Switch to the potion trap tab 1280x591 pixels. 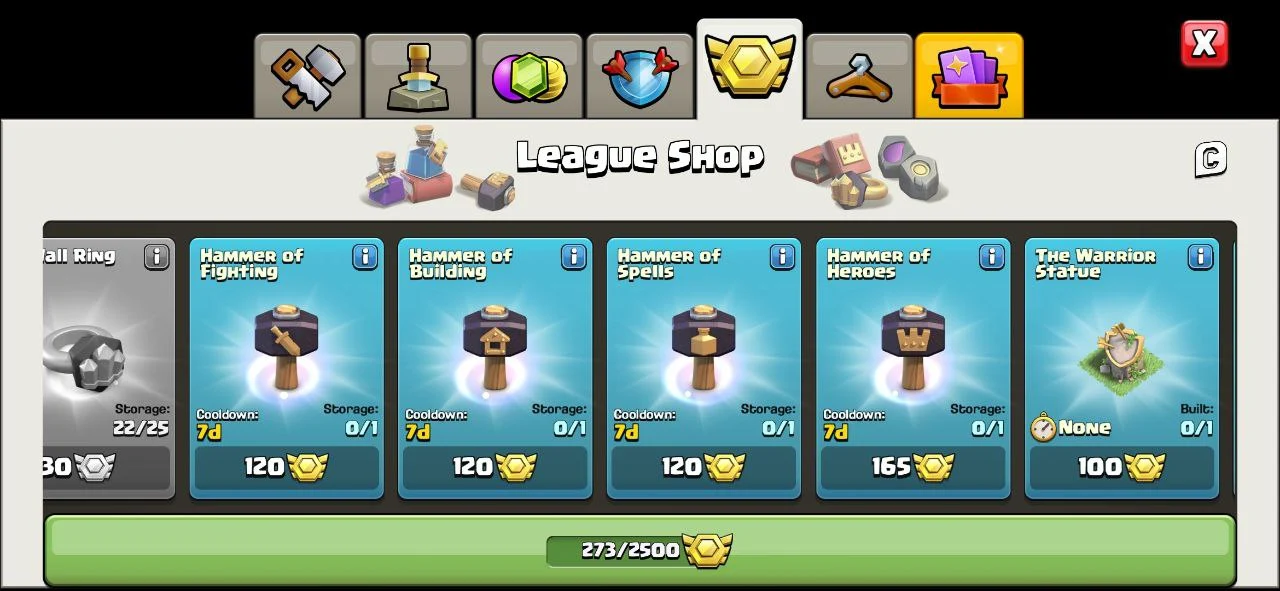tap(418, 76)
